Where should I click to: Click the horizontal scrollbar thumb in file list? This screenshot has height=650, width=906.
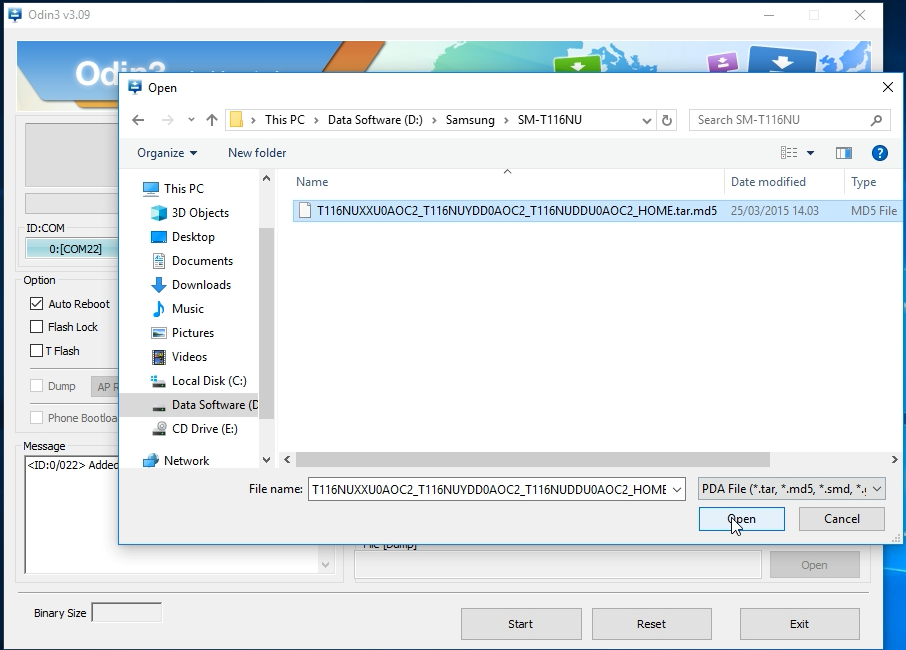point(533,459)
